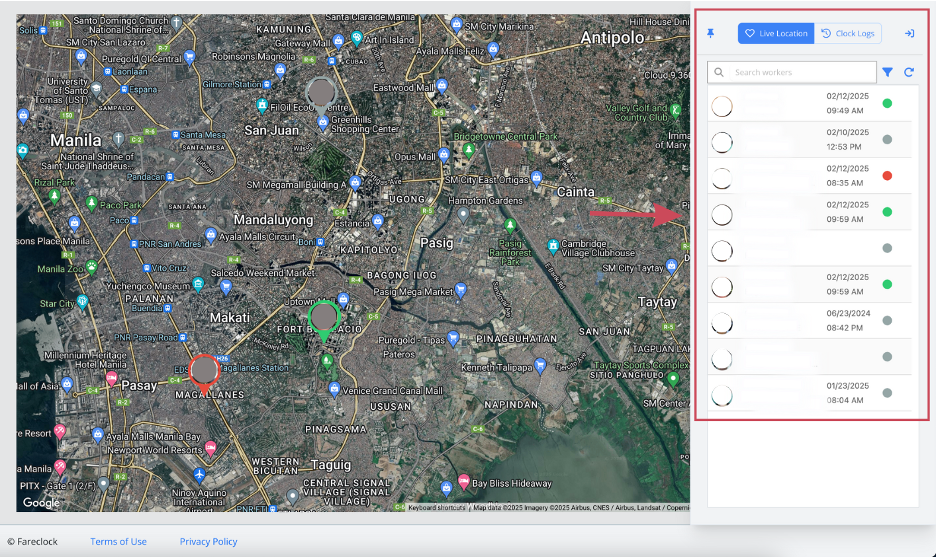The image size is (936, 558).
Task: Select worker row dated 02/12/2025 09:49 AM
Action: 809,104
